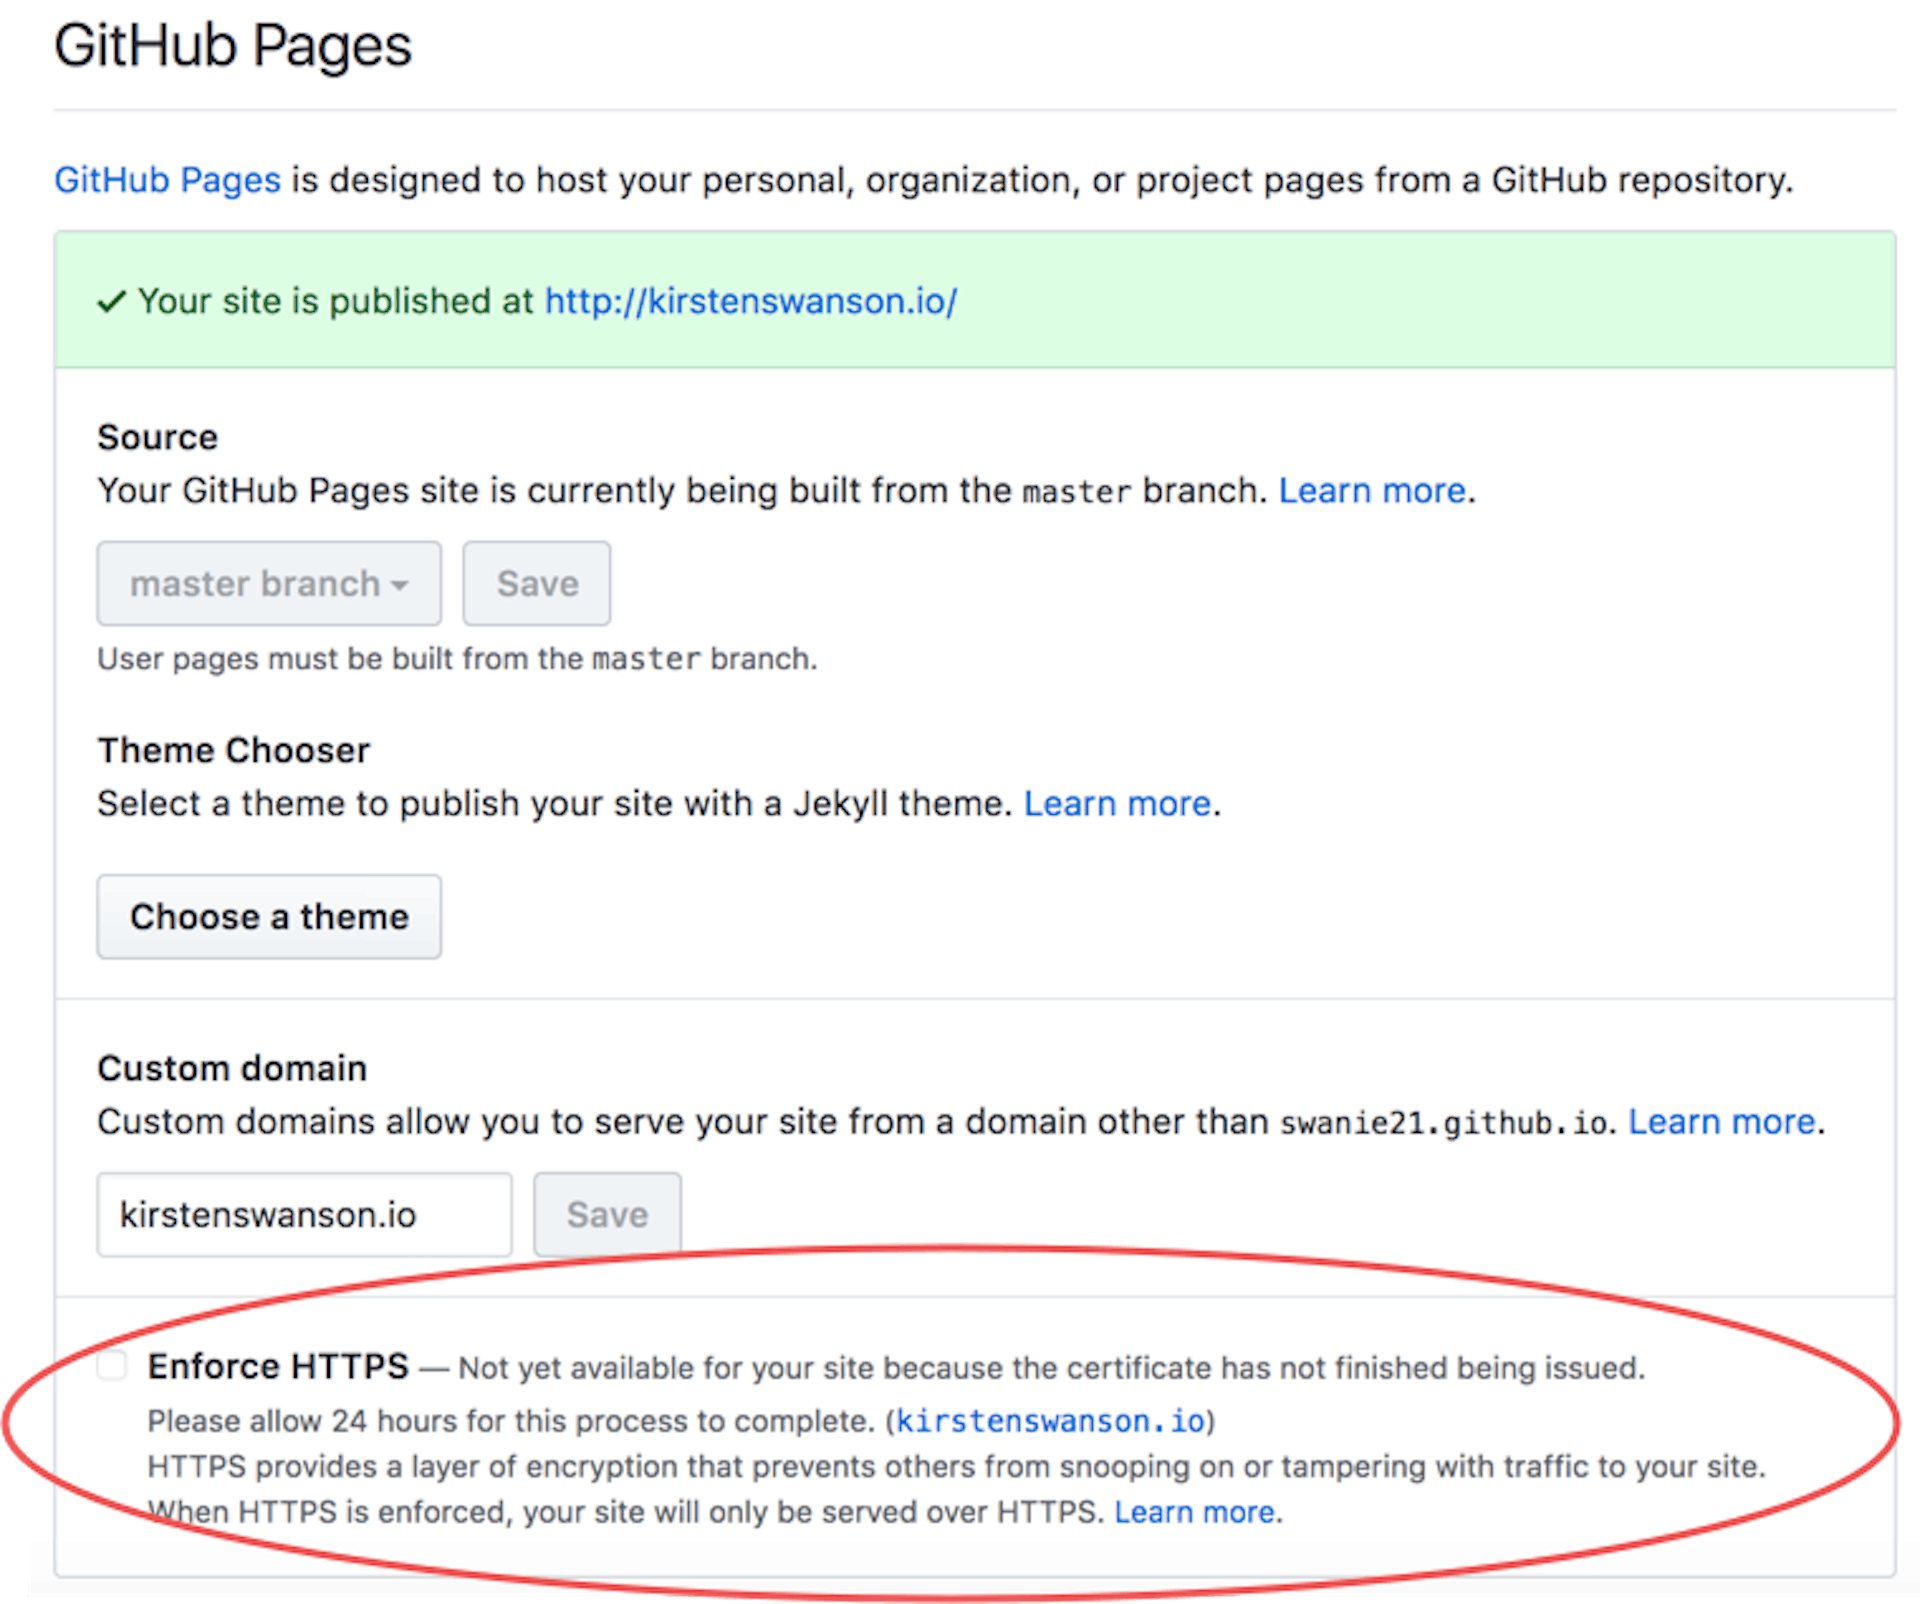The height and width of the screenshot is (1604, 1920).
Task: Open Learn more about enforcing HTTPS
Action: pos(1194,1512)
